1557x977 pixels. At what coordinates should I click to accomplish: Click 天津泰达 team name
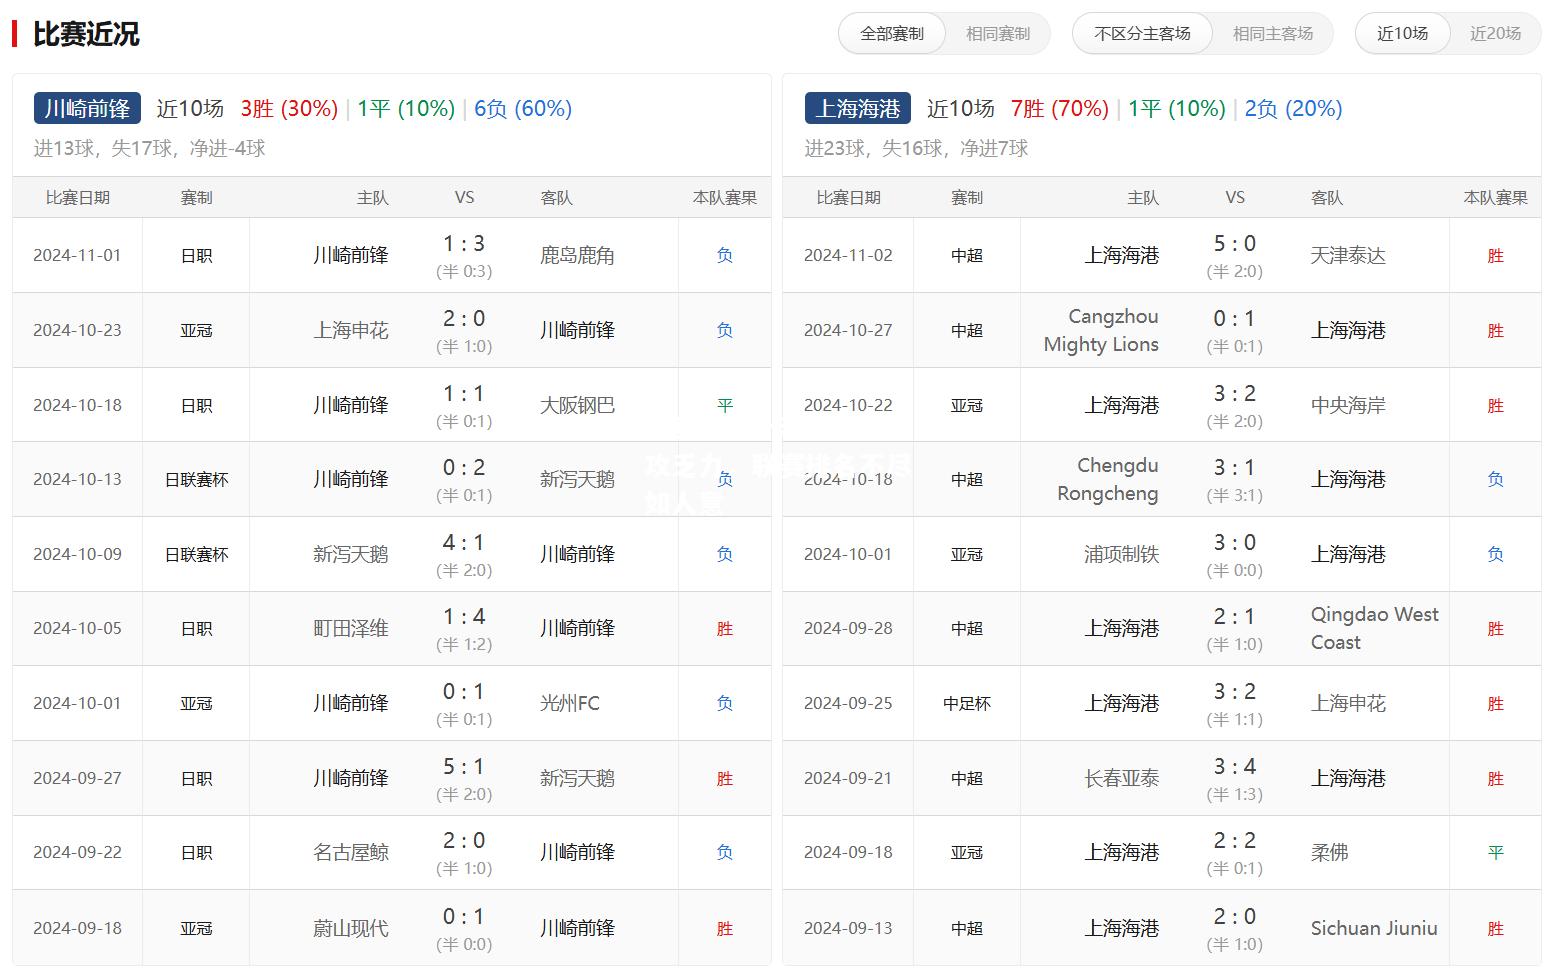1348,256
